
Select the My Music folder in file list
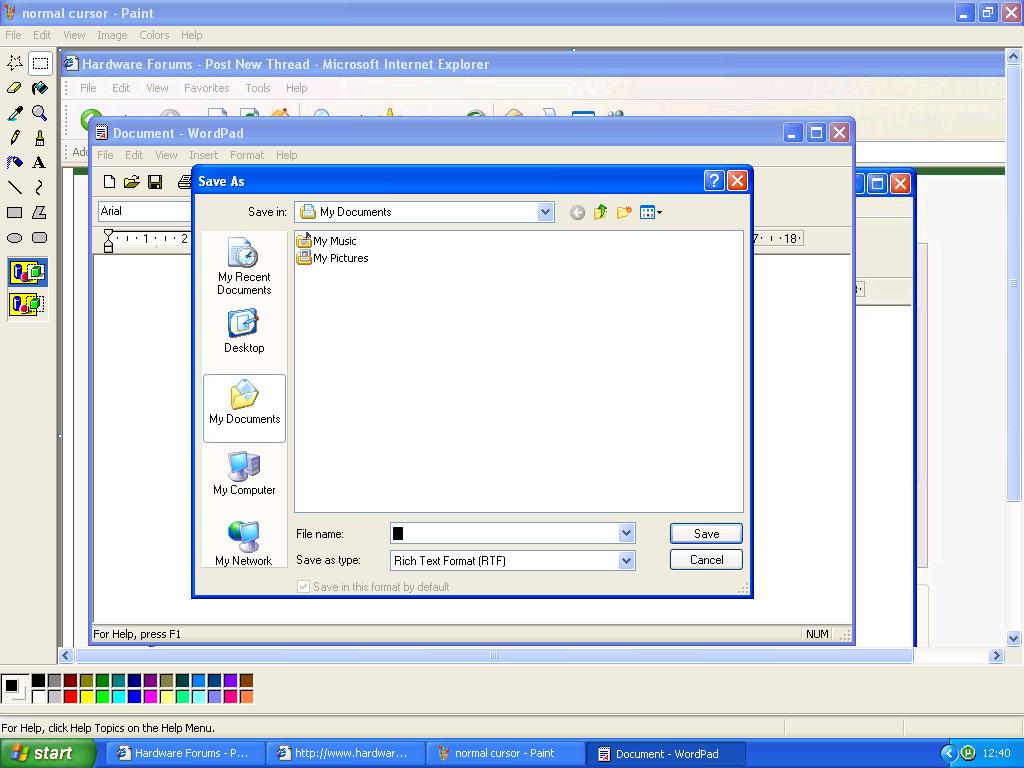(x=327, y=241)
